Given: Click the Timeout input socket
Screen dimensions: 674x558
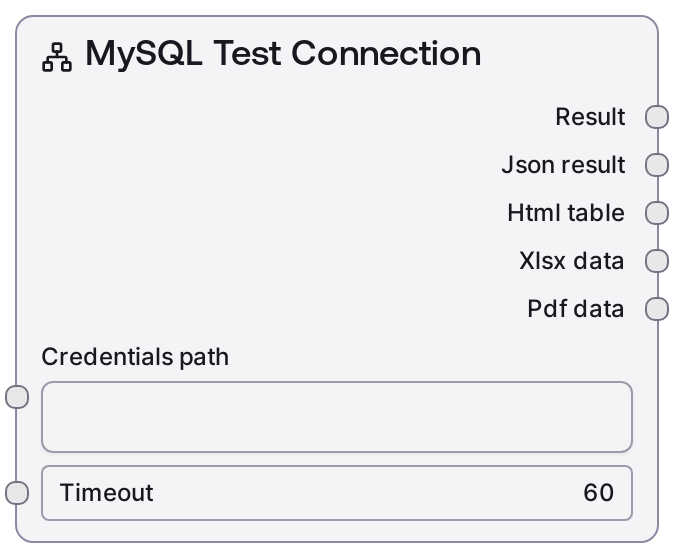Looking at the screenshot, I should click(17, 493).
